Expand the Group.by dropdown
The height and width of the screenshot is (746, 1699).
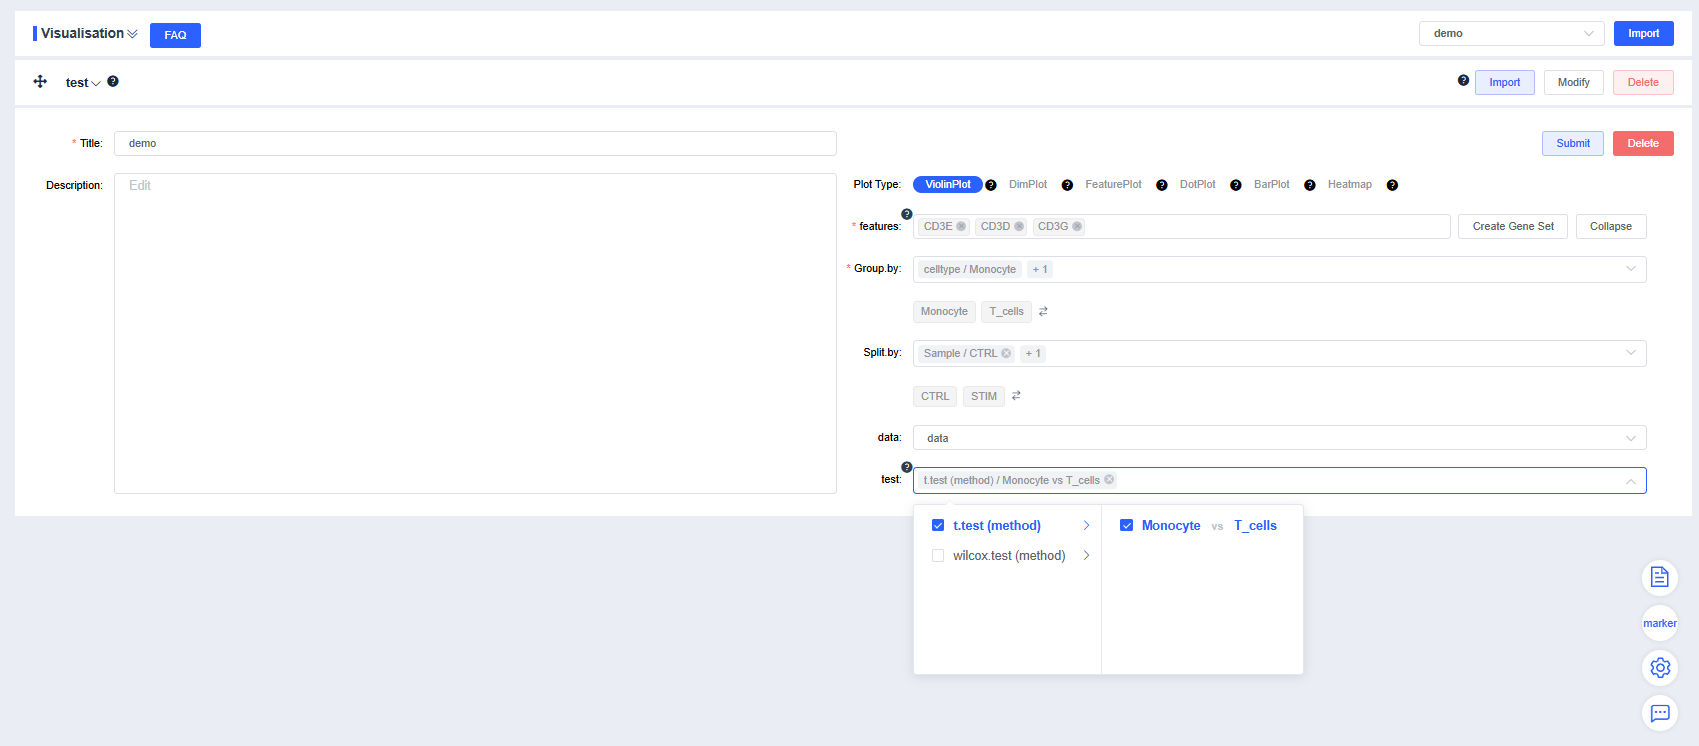(1630, 269)
